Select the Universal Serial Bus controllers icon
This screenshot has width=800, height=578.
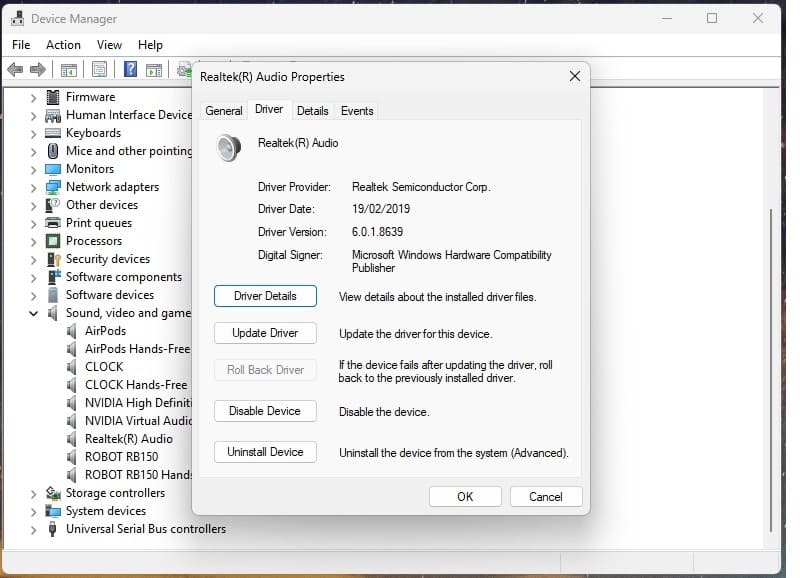click(52, 529)
